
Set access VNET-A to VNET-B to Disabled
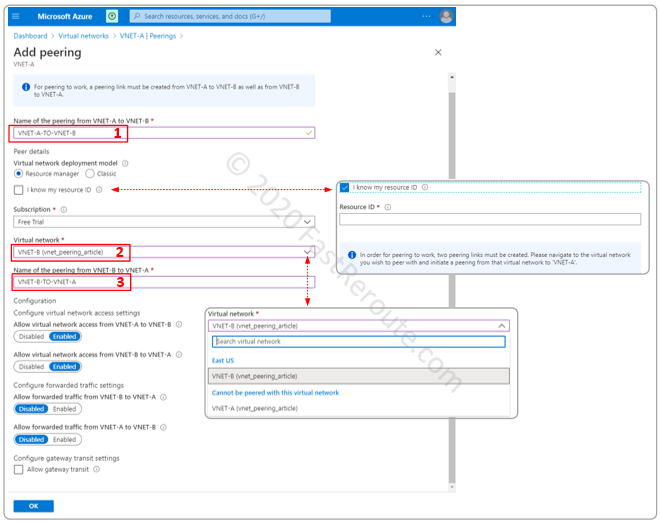pos(32,337)
